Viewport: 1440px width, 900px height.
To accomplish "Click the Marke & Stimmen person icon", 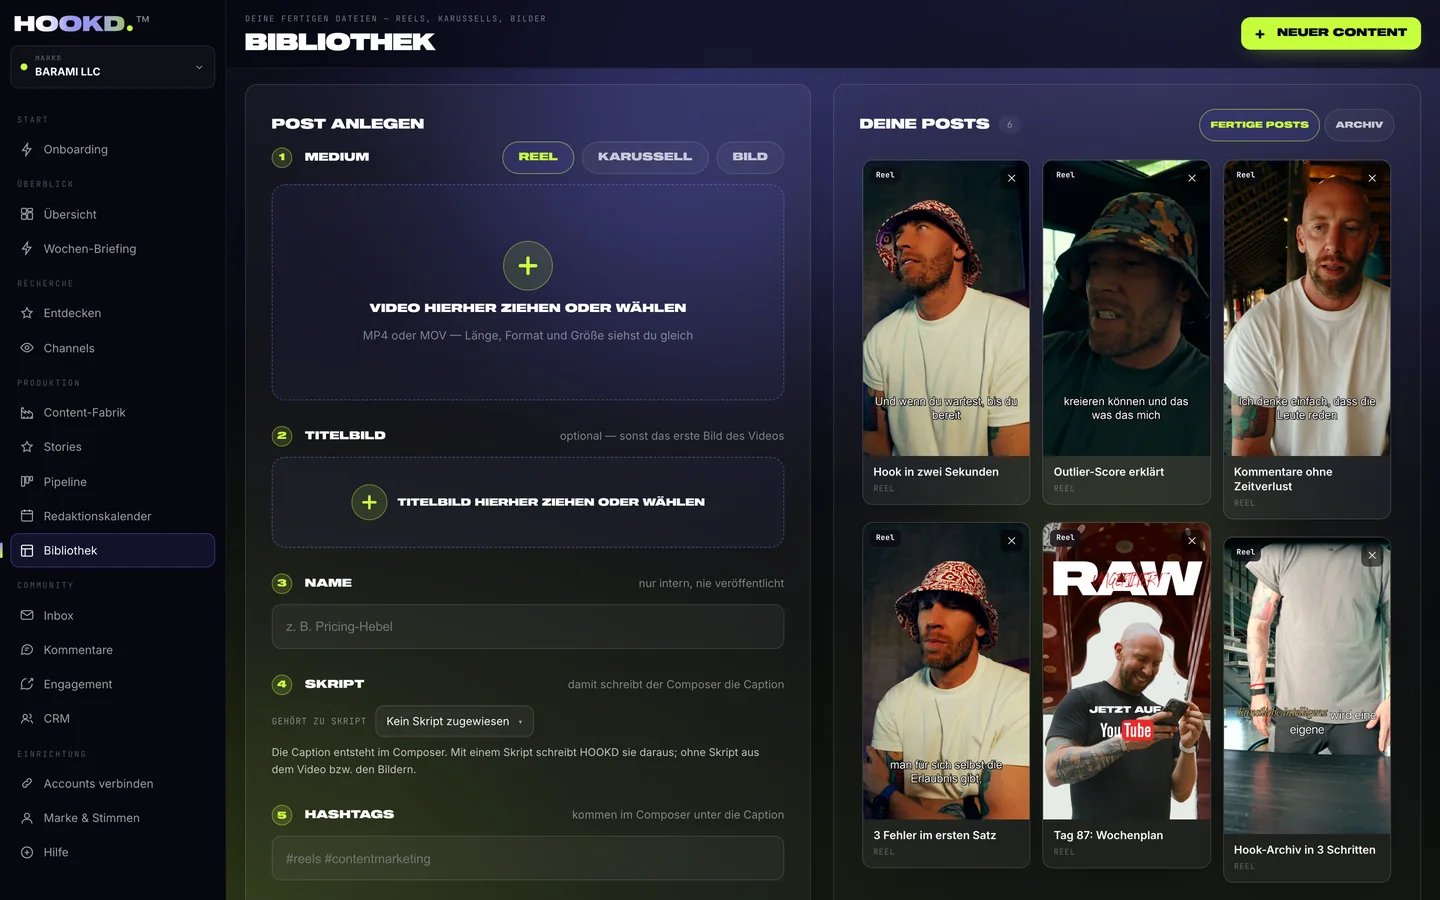I will 27,818.
